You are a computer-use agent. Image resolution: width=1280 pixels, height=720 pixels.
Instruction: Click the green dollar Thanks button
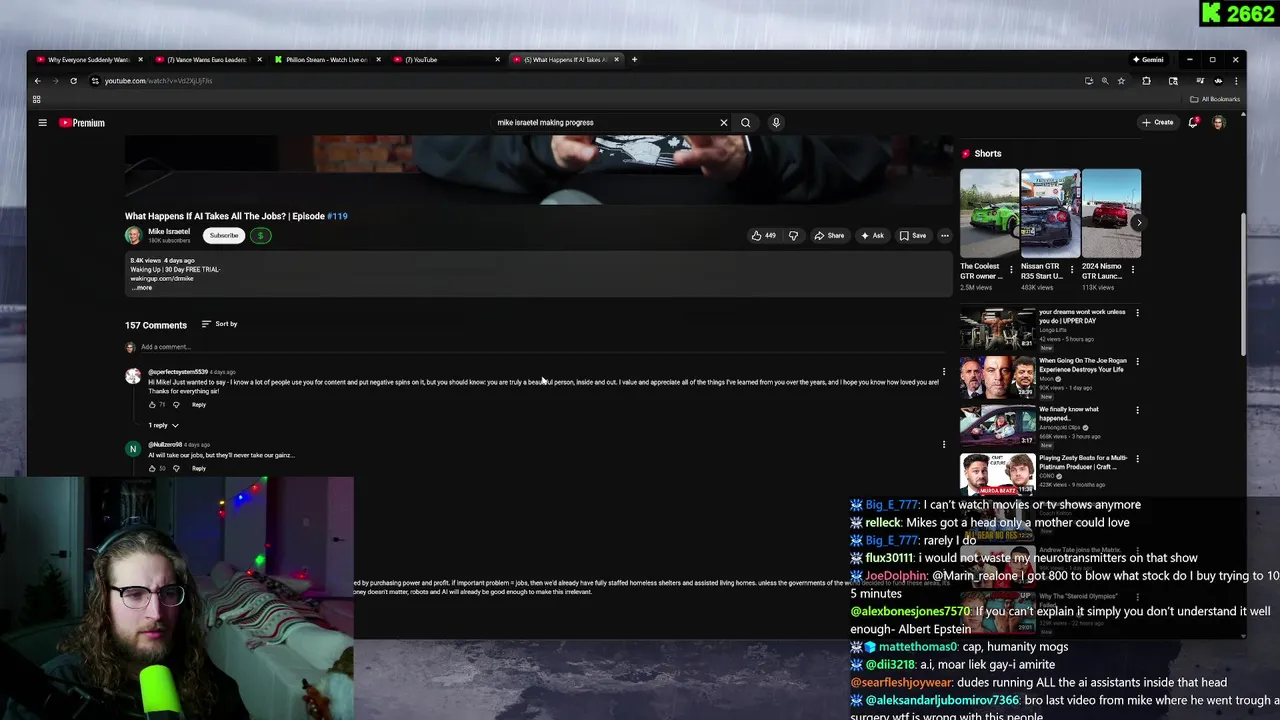[260, 236]
